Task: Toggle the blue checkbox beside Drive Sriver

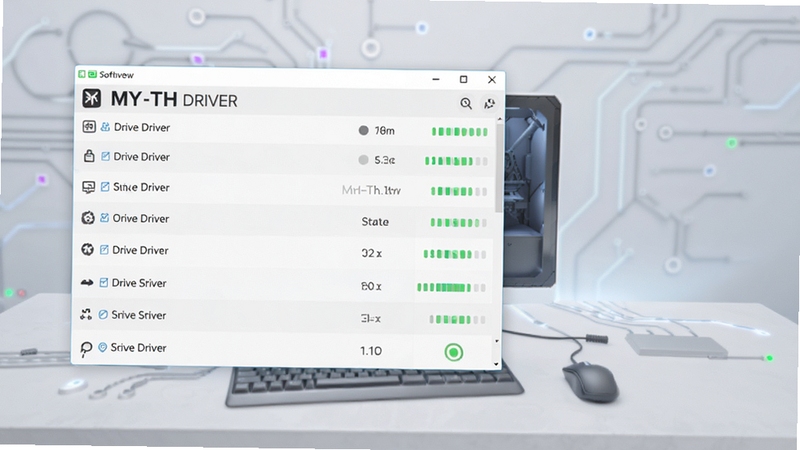Action: pos(104,282)
